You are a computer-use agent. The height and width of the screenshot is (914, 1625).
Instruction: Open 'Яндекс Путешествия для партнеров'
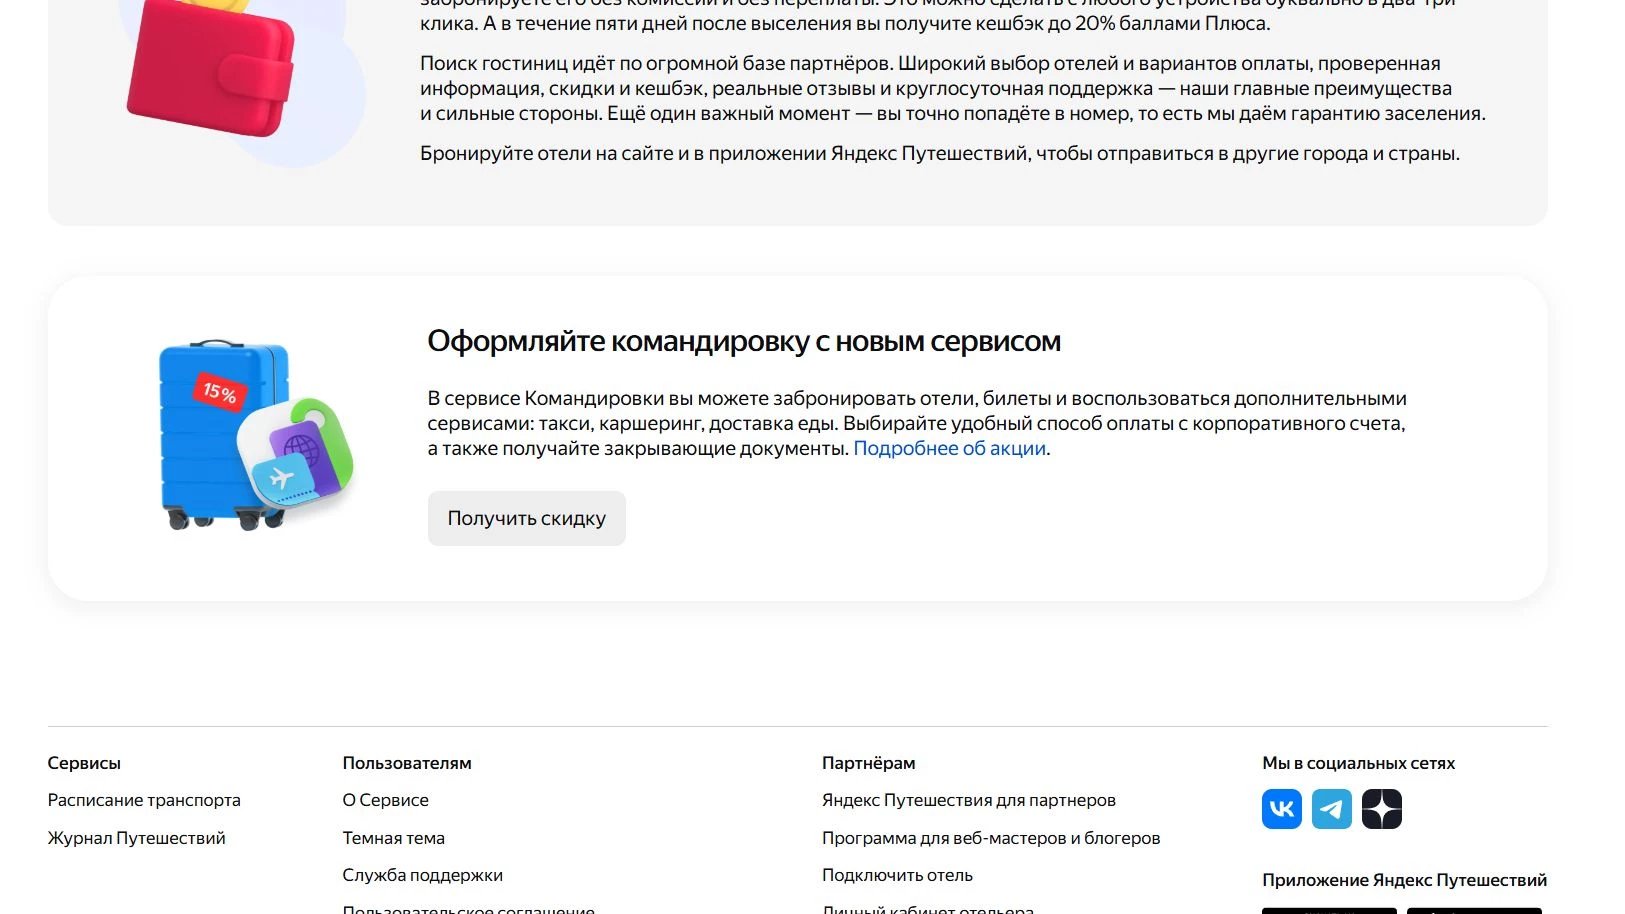point(969,799)
